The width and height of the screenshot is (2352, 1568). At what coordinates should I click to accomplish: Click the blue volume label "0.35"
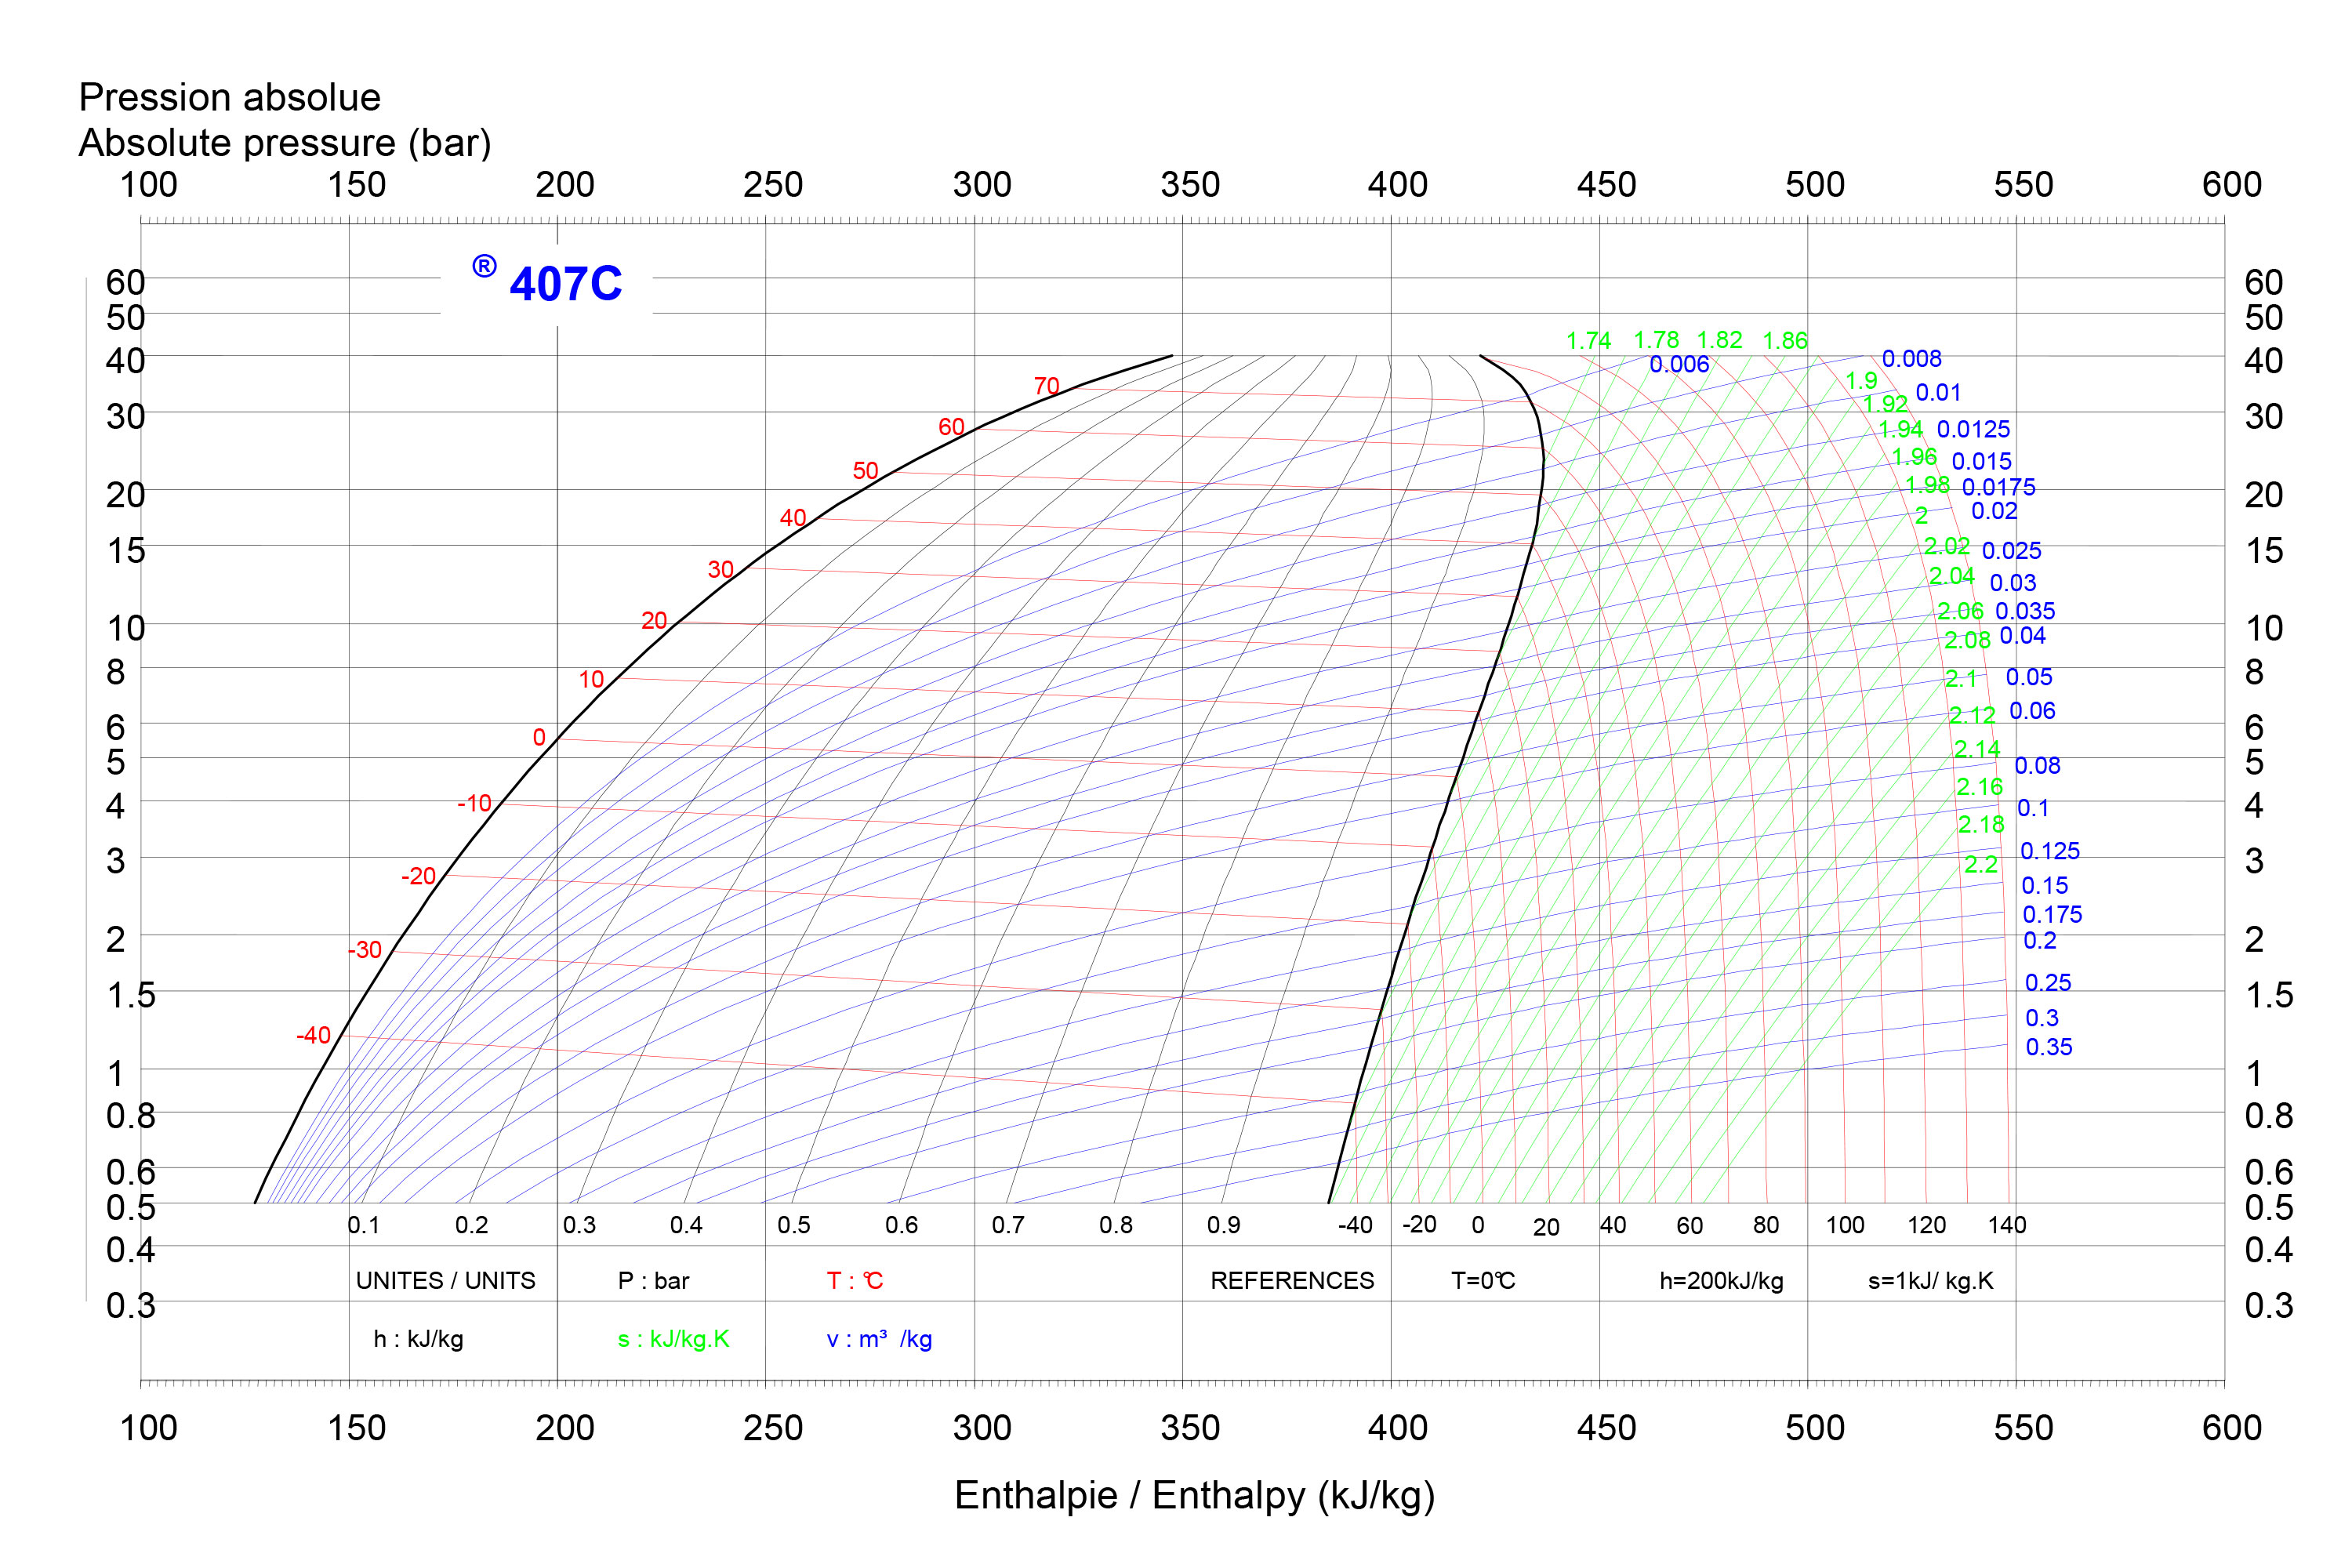tap(2049, 1047)
